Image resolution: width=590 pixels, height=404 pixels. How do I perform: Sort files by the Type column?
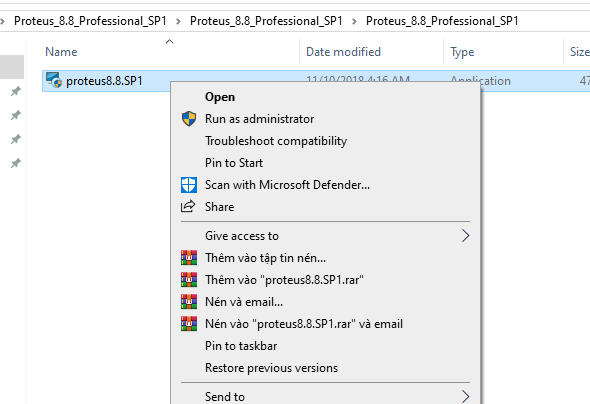coord(462,52)
